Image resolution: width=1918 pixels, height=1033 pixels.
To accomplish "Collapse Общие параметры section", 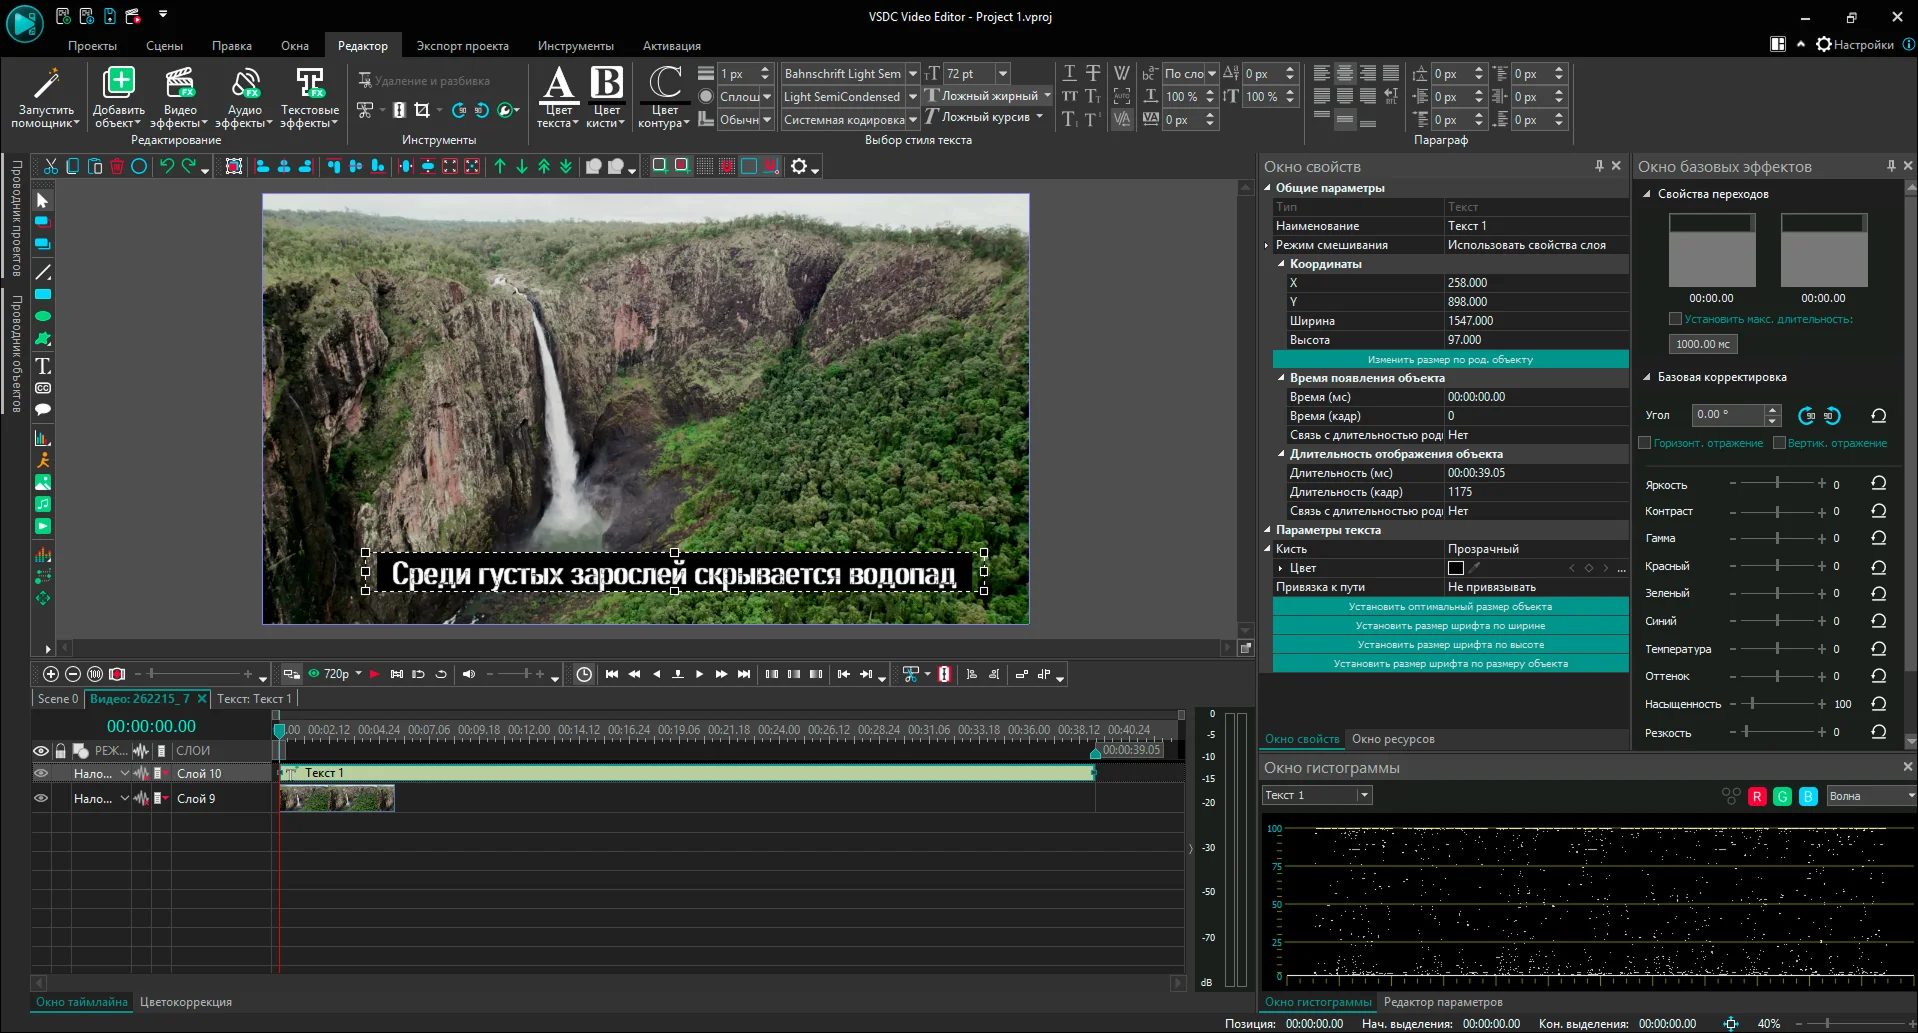I will click(x=1268, y=188).
